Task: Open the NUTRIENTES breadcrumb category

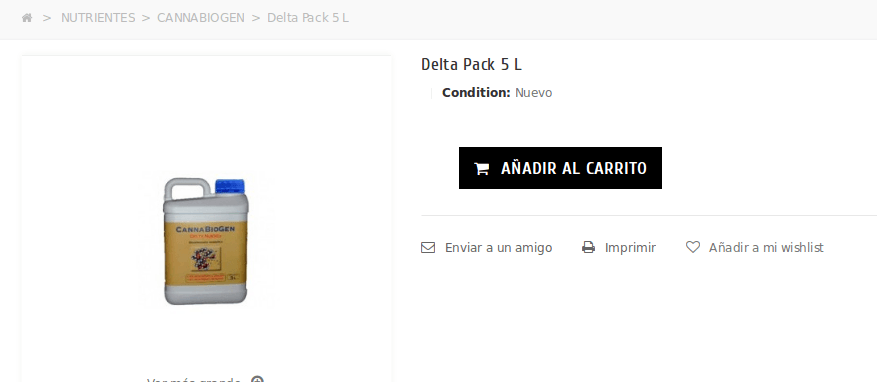Action: pyautogui.click(x=98, y=18)
